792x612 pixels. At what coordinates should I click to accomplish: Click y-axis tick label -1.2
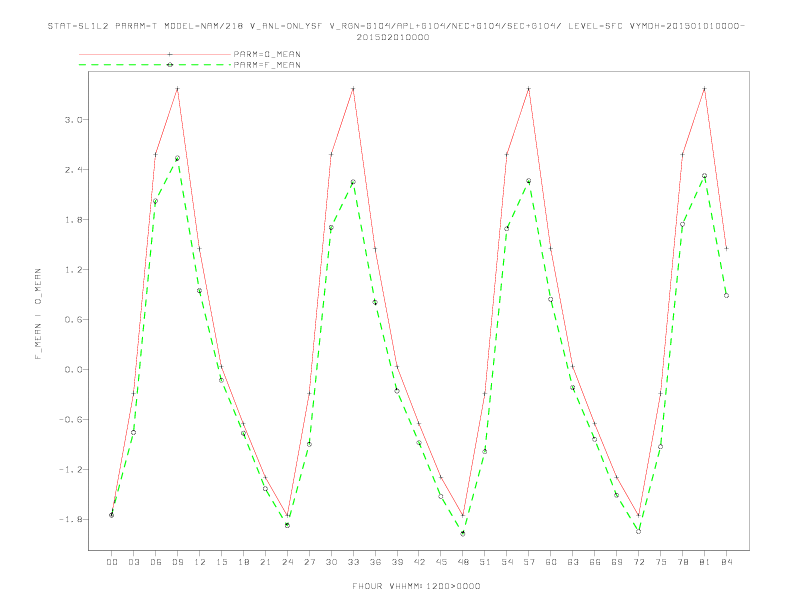click(x=70, y=470)
